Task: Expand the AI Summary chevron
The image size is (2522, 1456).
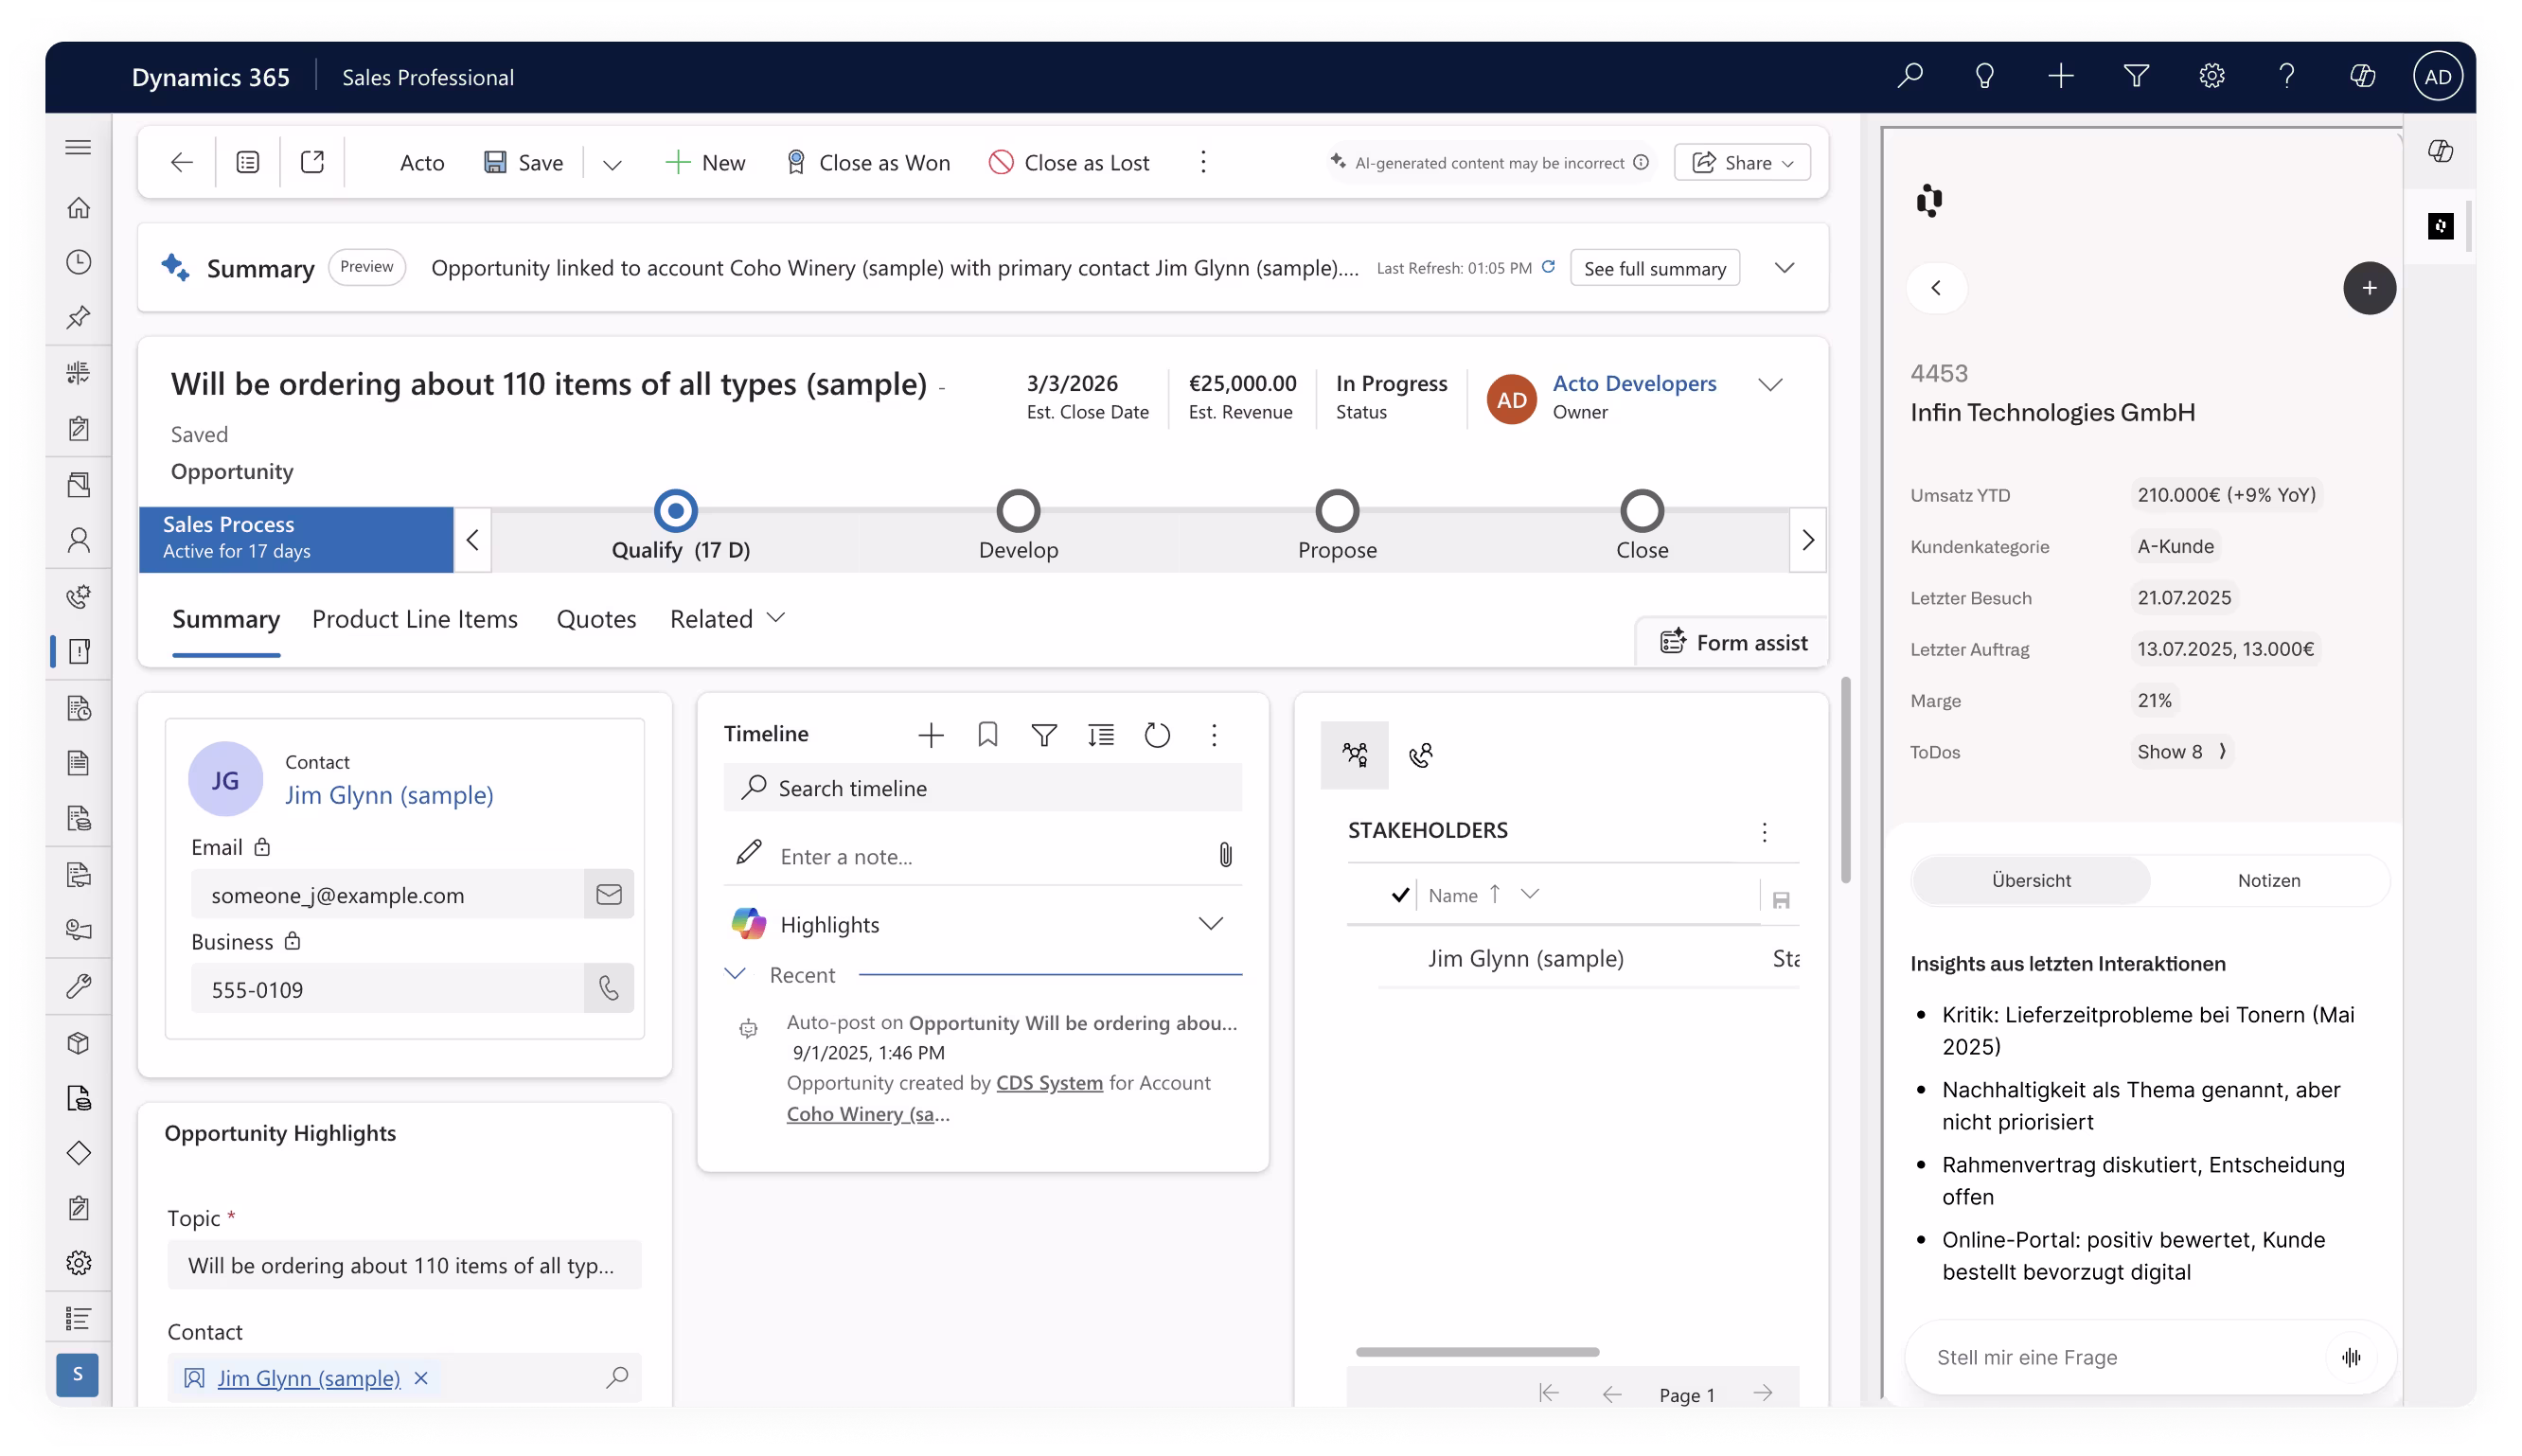Action: (1784, 268)
